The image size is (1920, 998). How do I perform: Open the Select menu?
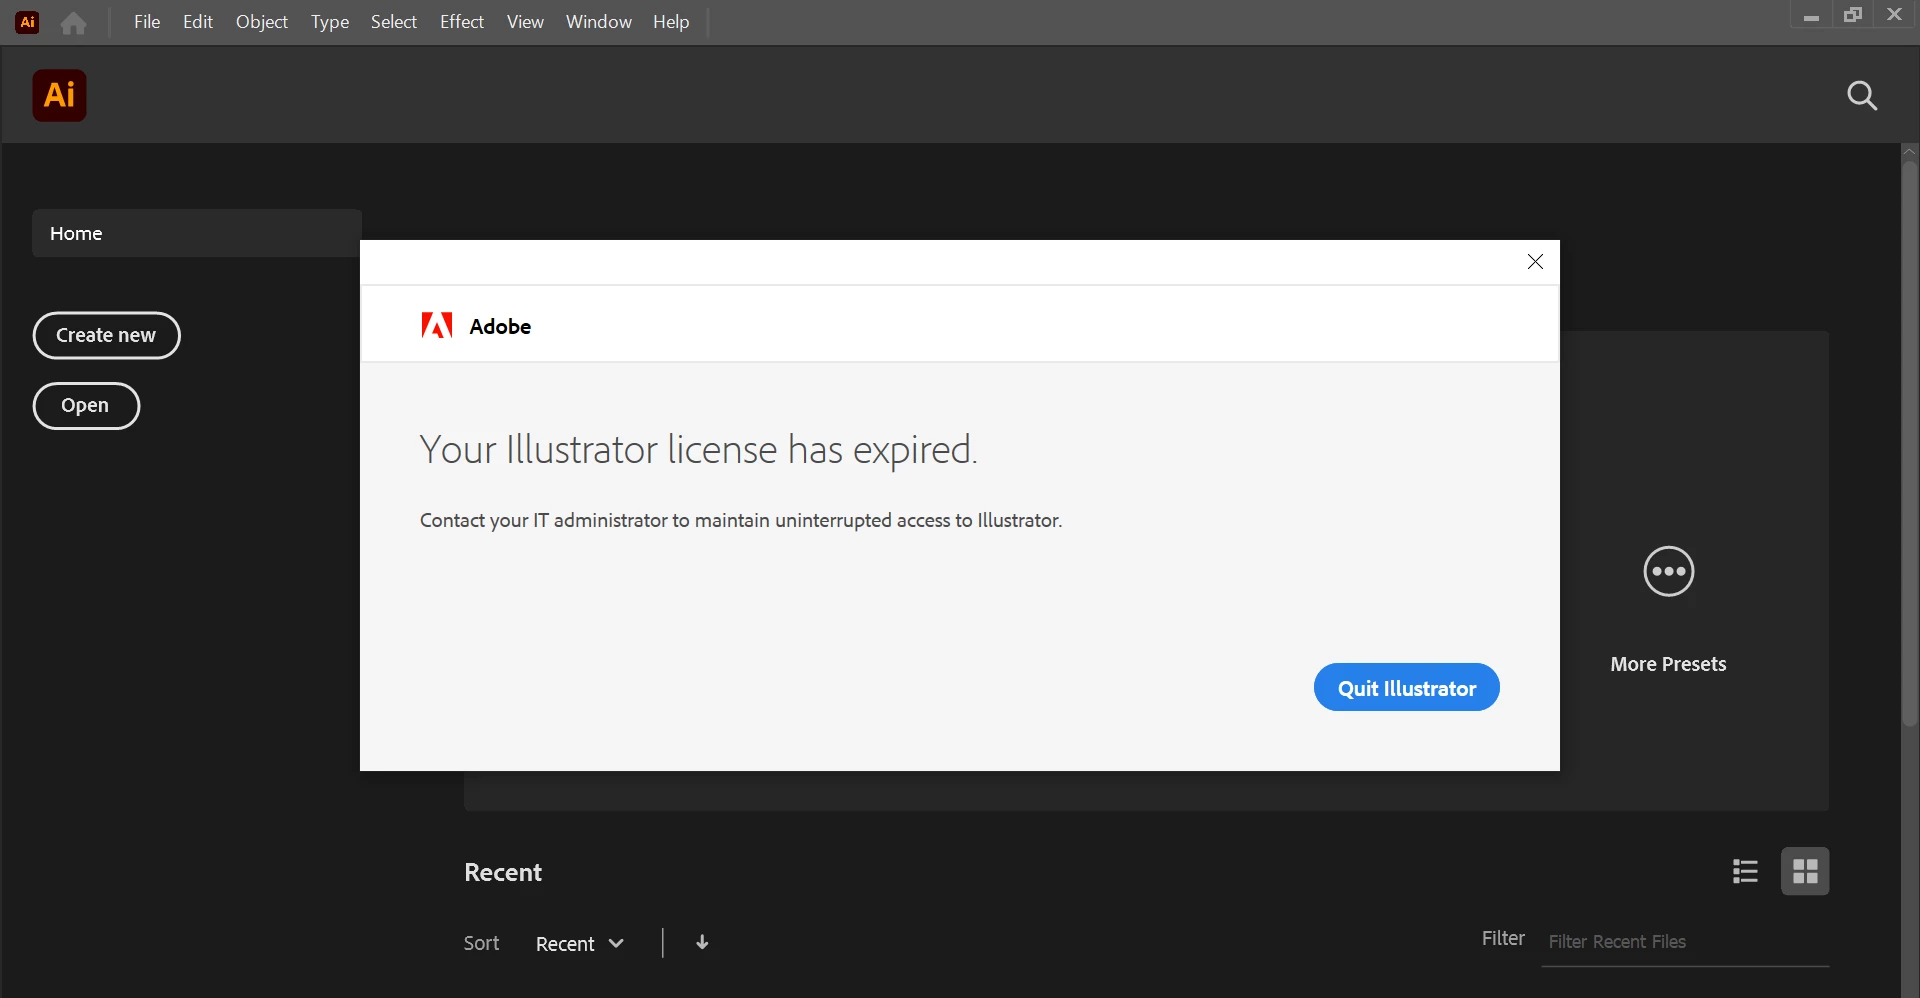coord(394,22)
